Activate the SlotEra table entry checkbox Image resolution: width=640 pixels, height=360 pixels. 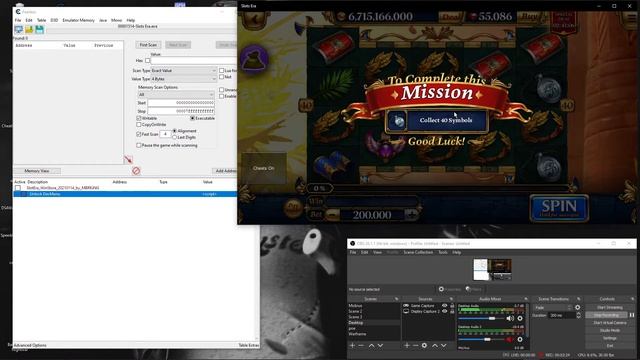18,188
